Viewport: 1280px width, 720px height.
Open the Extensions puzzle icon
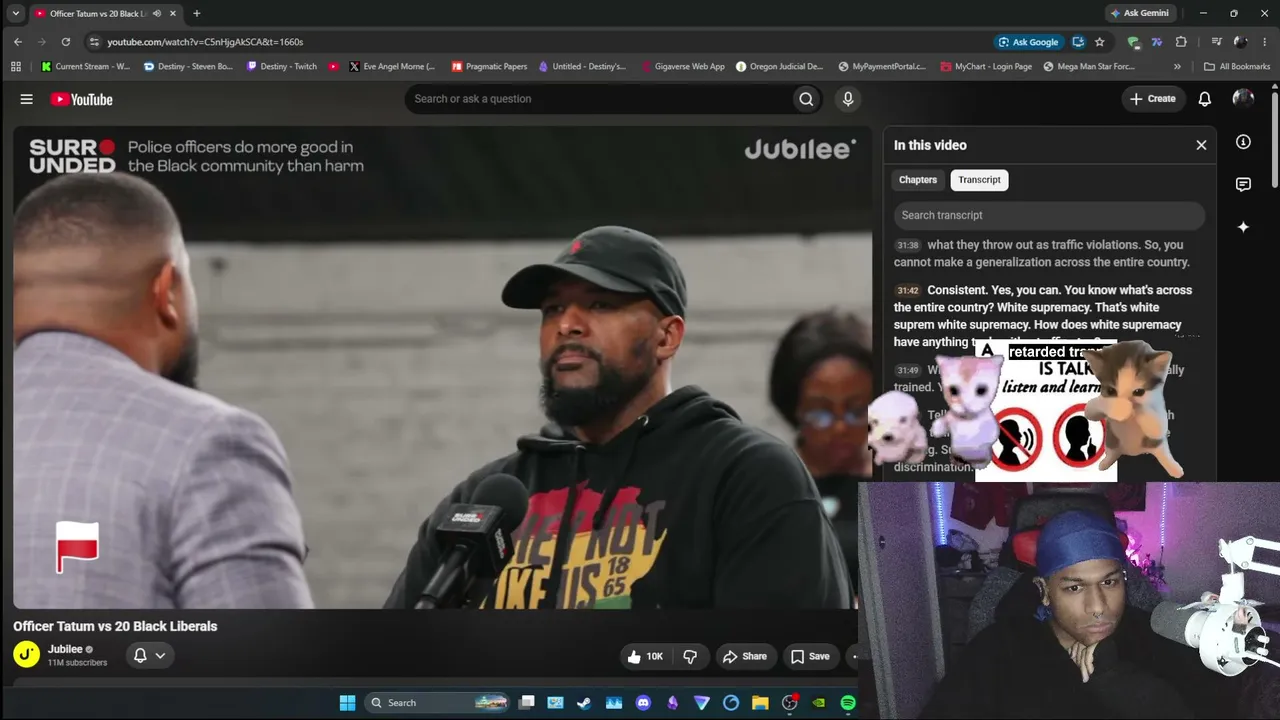pos(1181,42)
